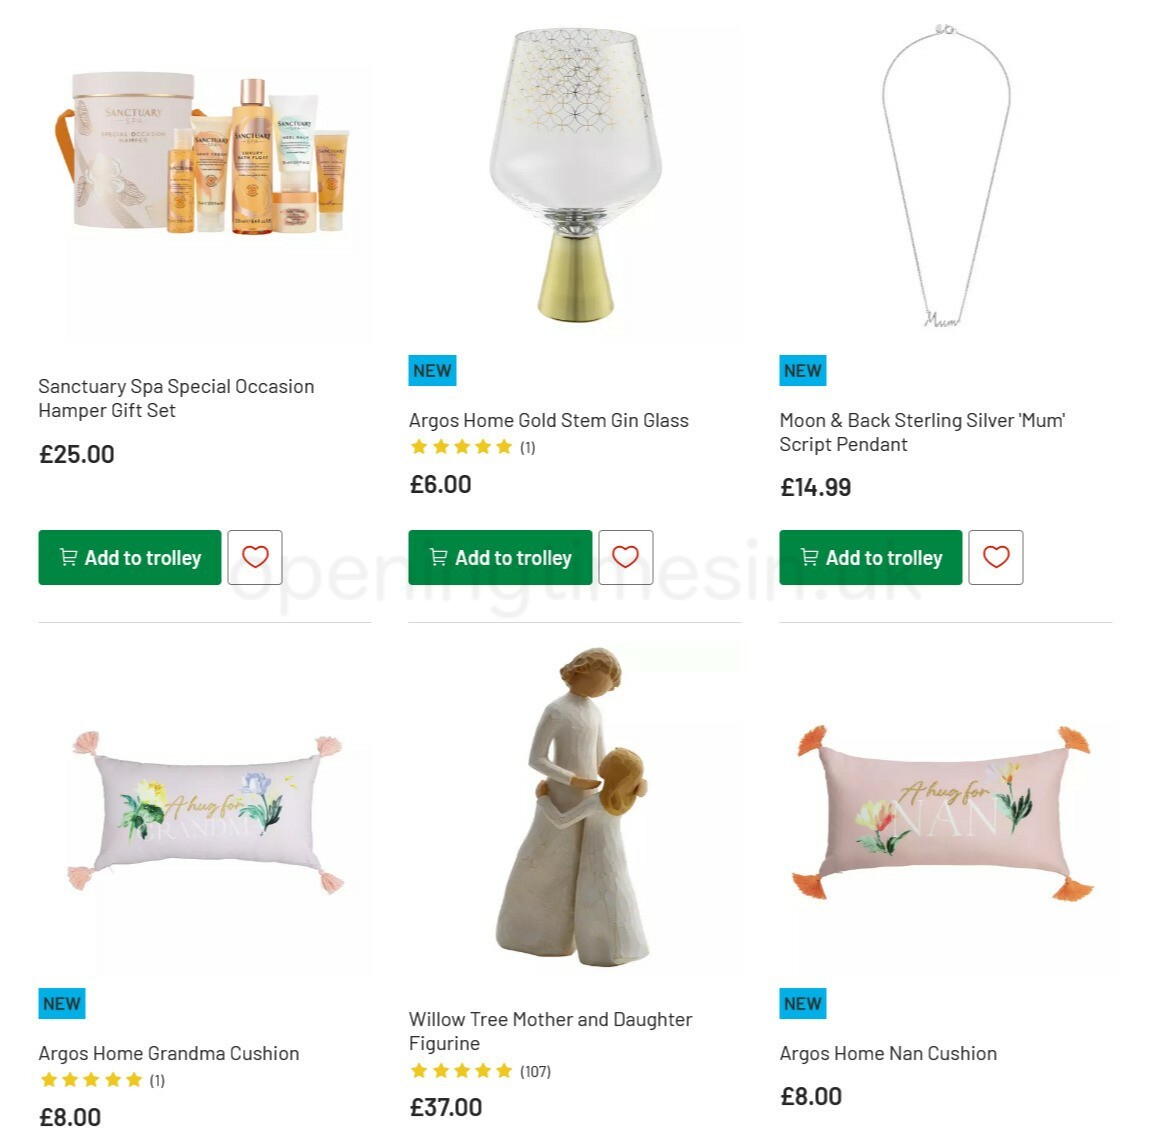Click the NEW badge on Mum Script Pendant
This screenshot has height=1143, width=1152.
pyautogui.click(x=801, y=370)
